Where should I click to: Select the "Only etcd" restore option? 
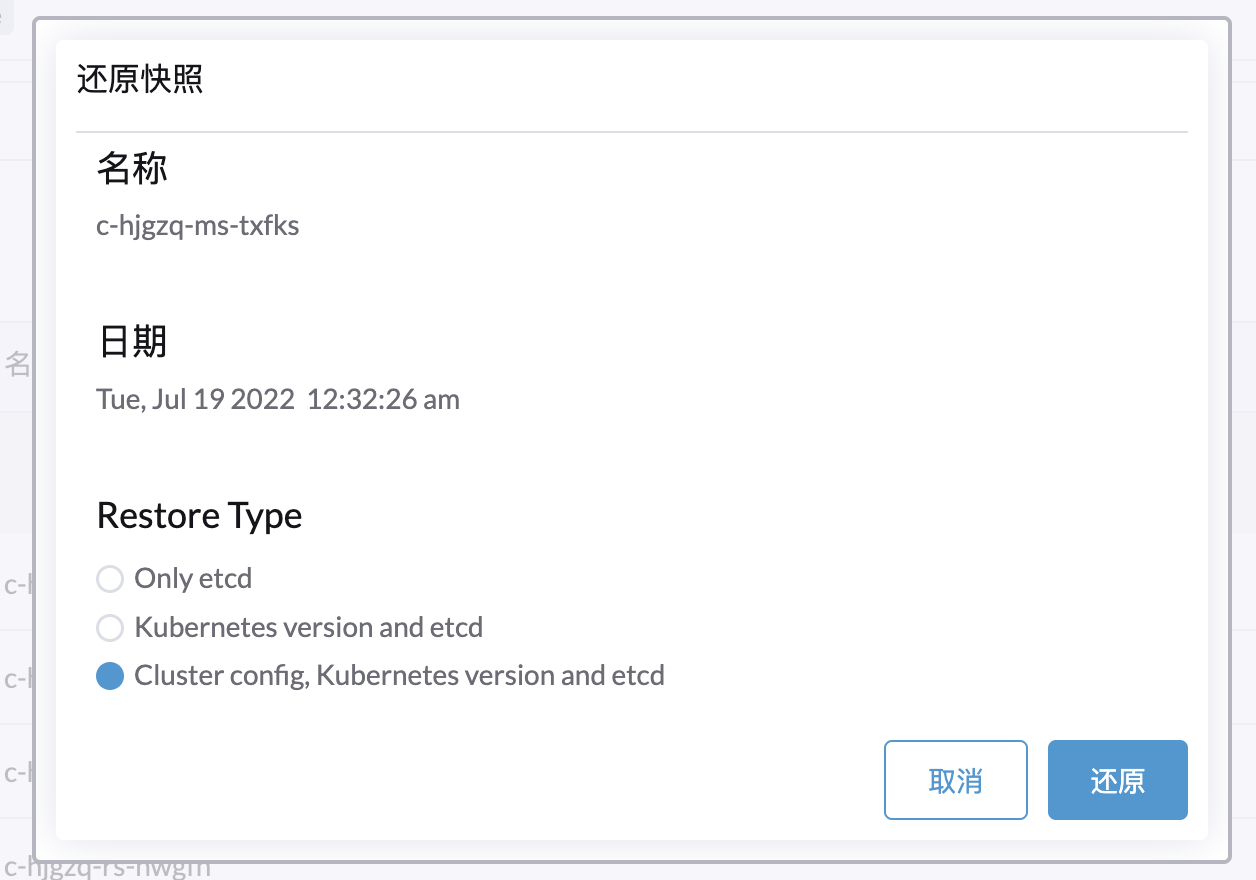coord(110,578)
